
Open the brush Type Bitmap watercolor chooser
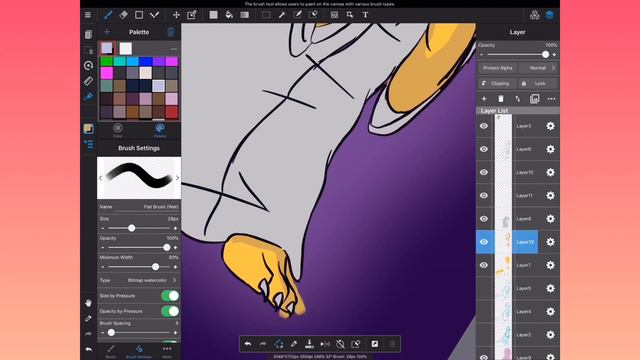click(139, 280)
